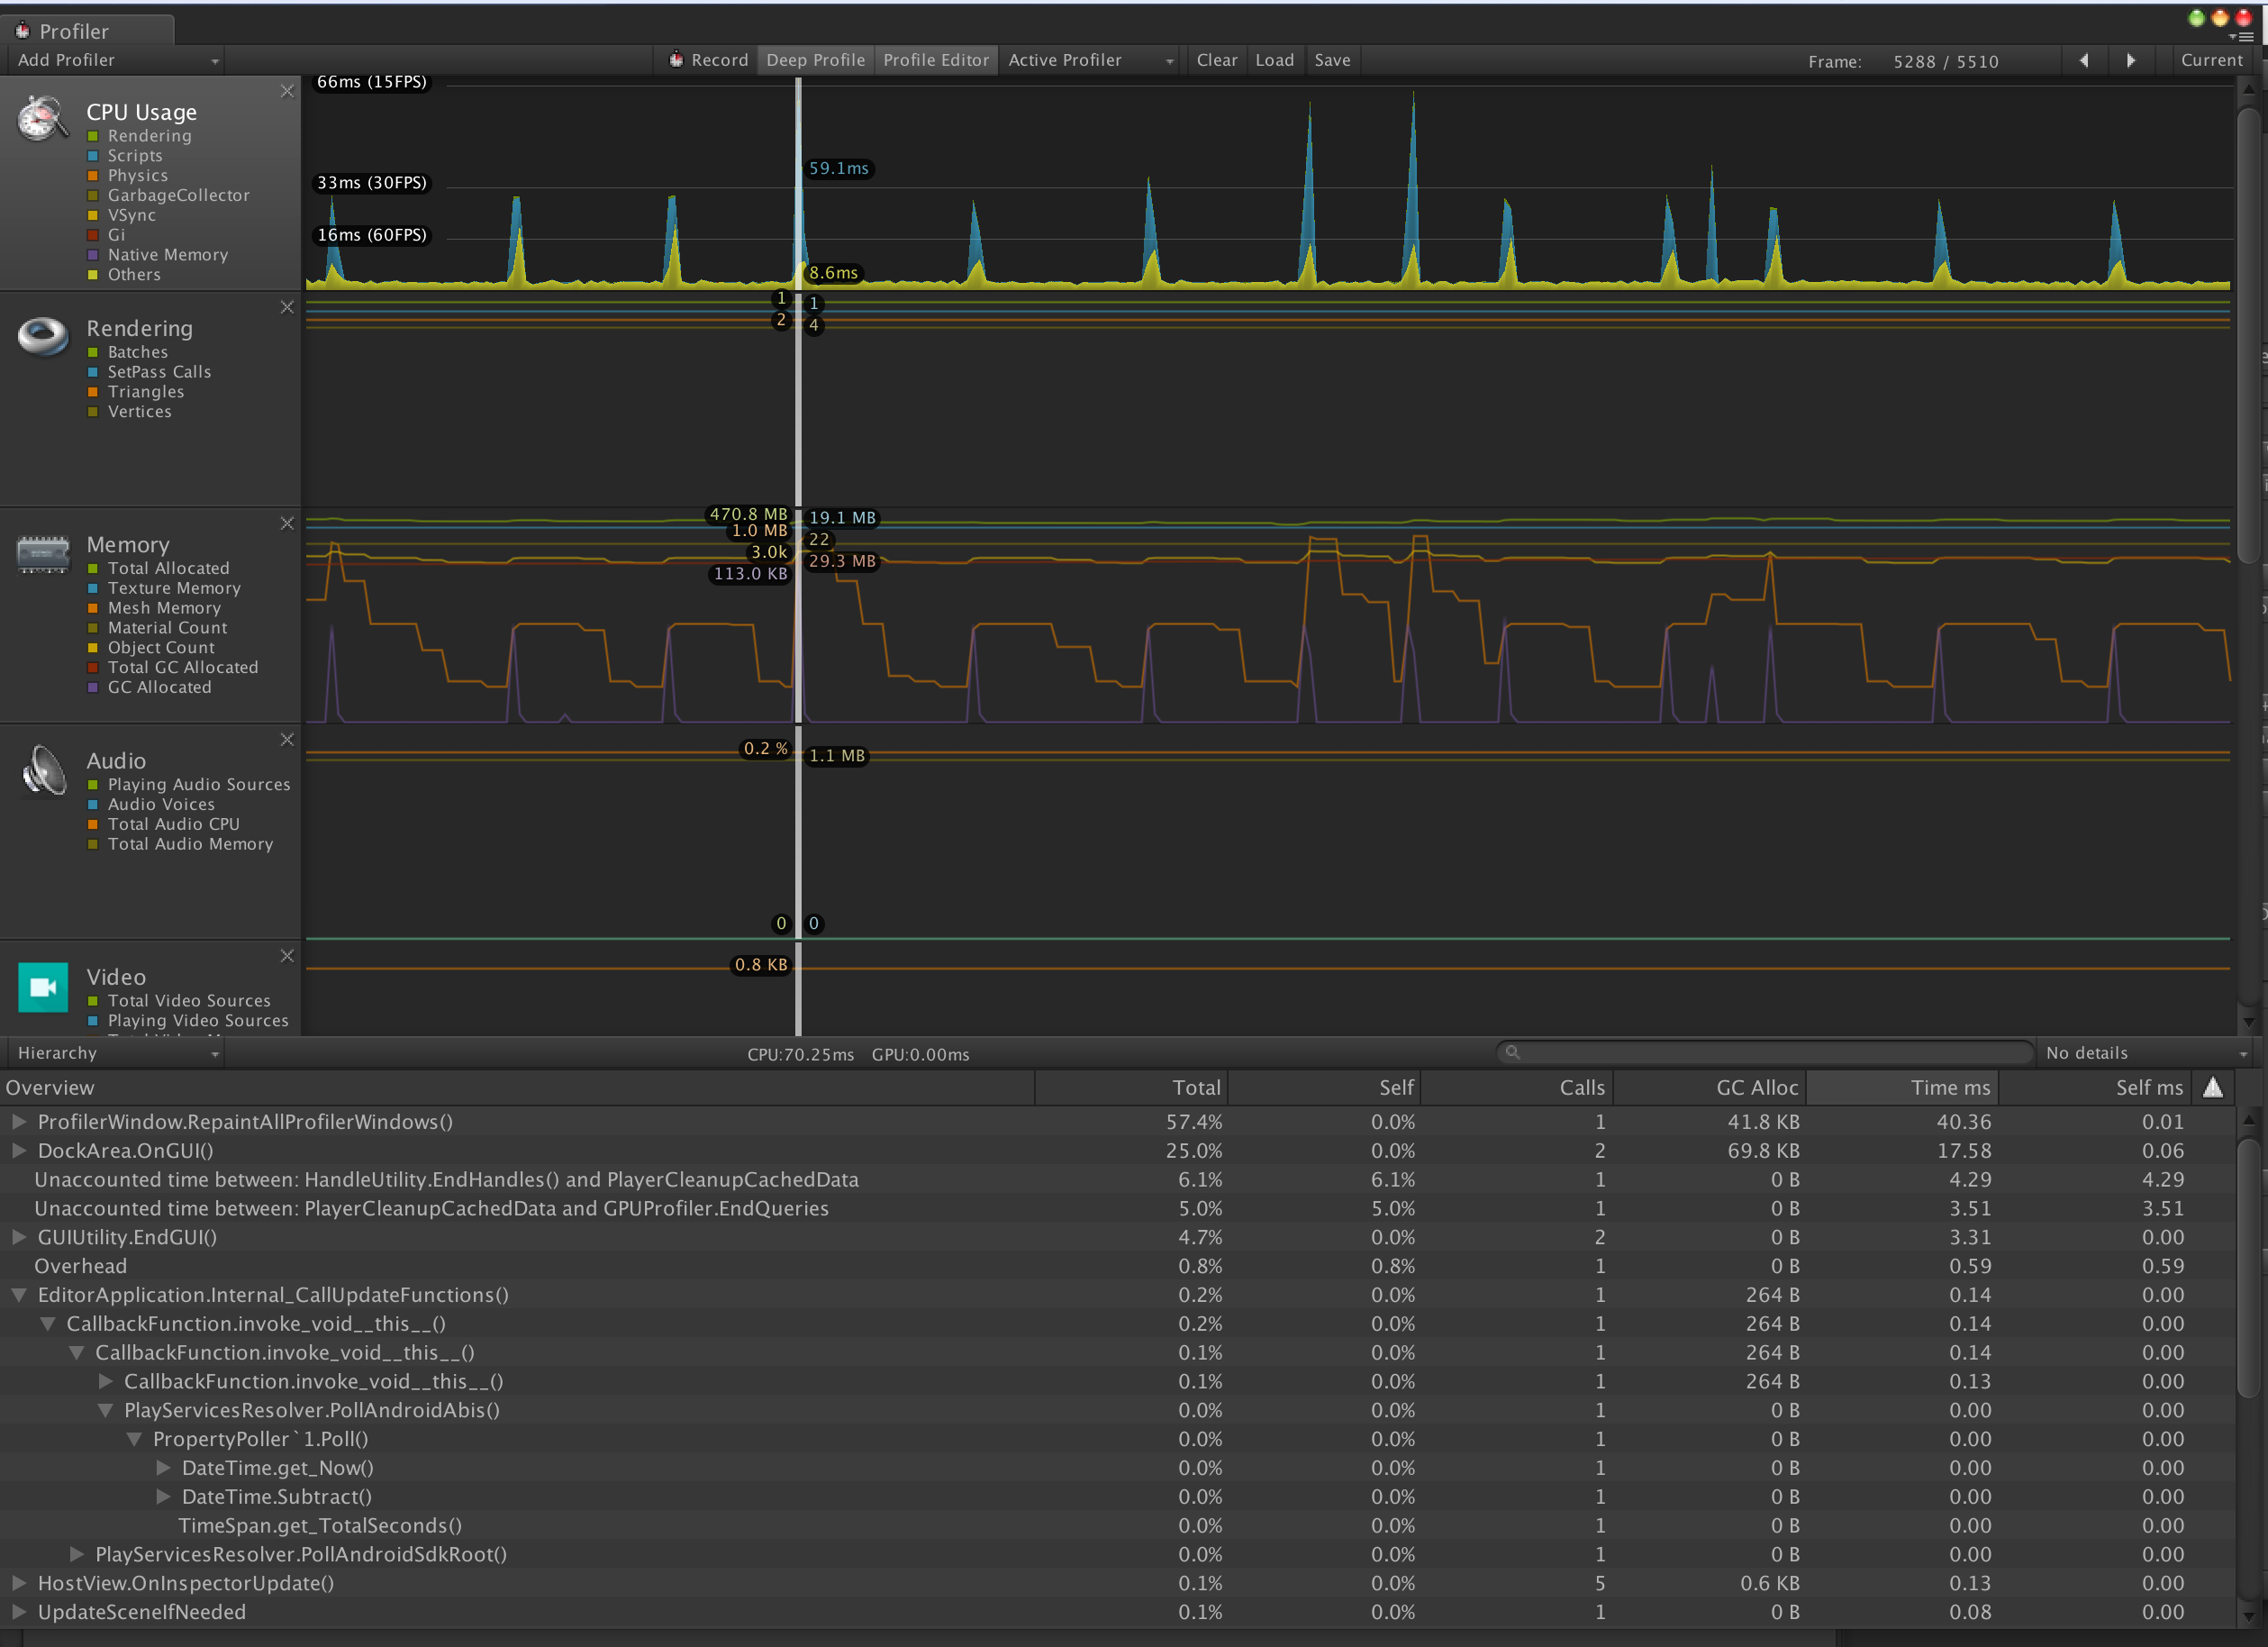Select the Audio module speaker icon

point(43,770)
